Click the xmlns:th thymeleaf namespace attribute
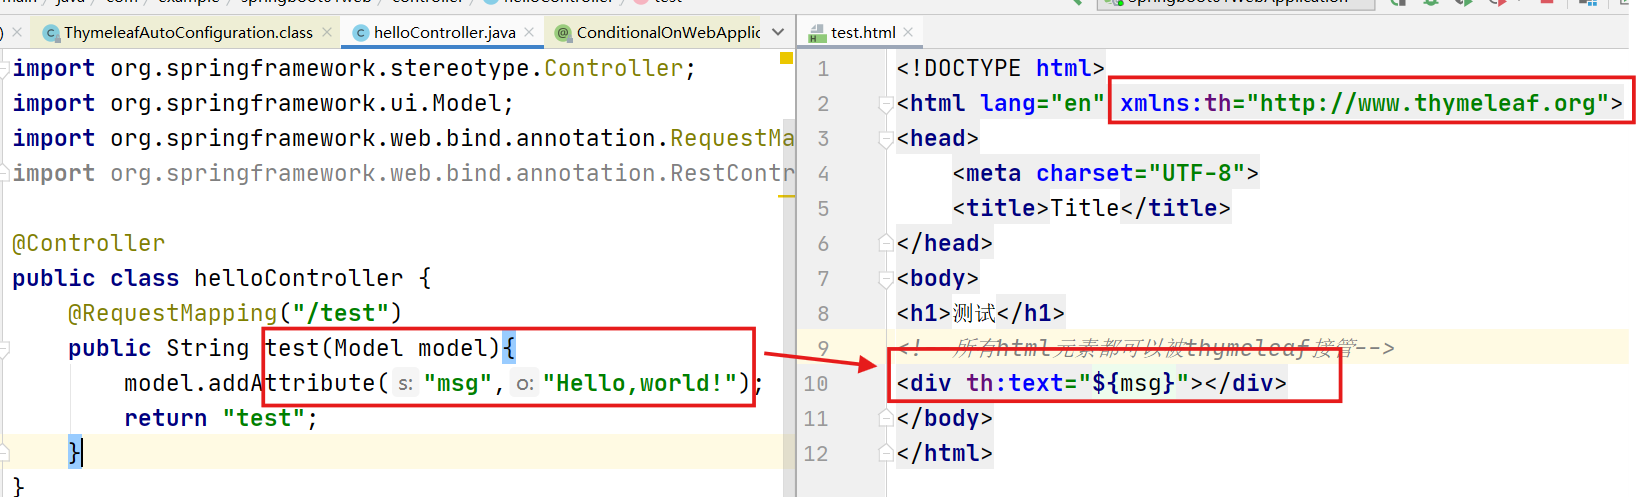The image size is (1636, 497). (x=1364, y=103)
